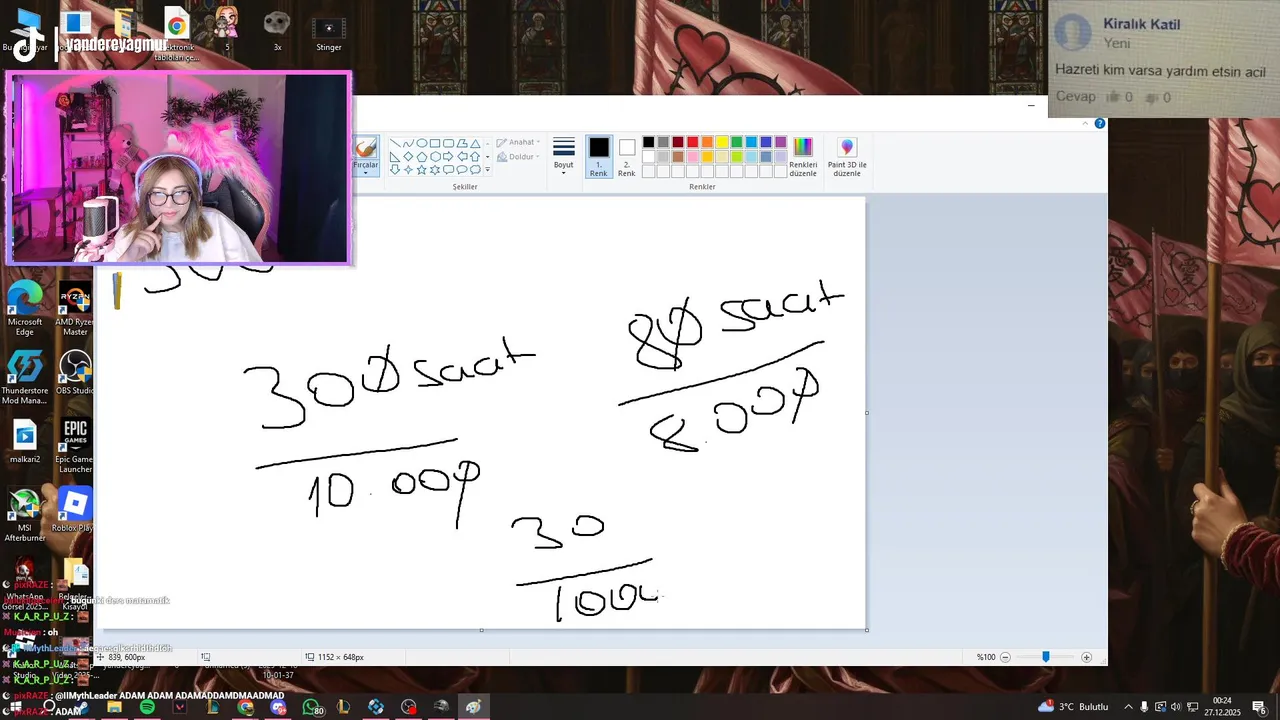Select the Four-point star shape
The image size is (1280, 720).
pyautogui.click(x=408, y=169)
